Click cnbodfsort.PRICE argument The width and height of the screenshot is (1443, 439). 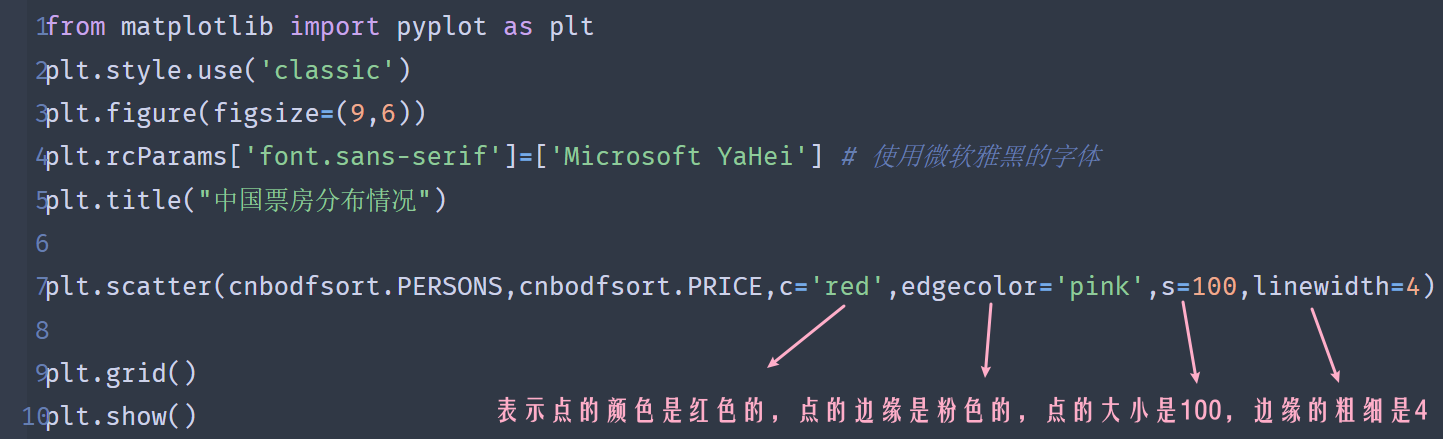point(640,287)
